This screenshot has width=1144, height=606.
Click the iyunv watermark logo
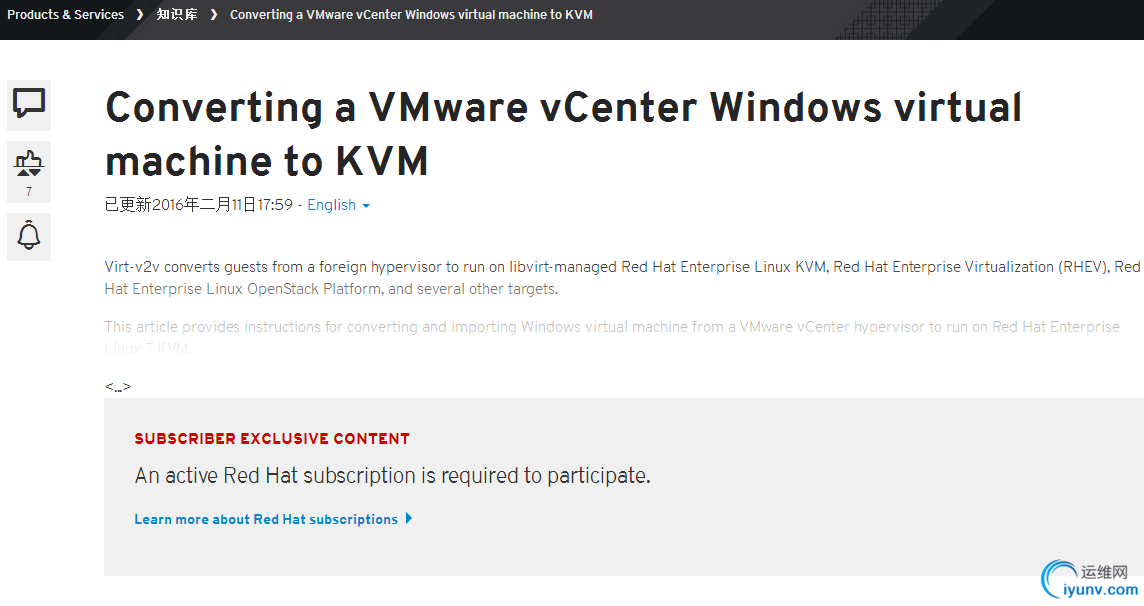click(x=1089, y=580)
